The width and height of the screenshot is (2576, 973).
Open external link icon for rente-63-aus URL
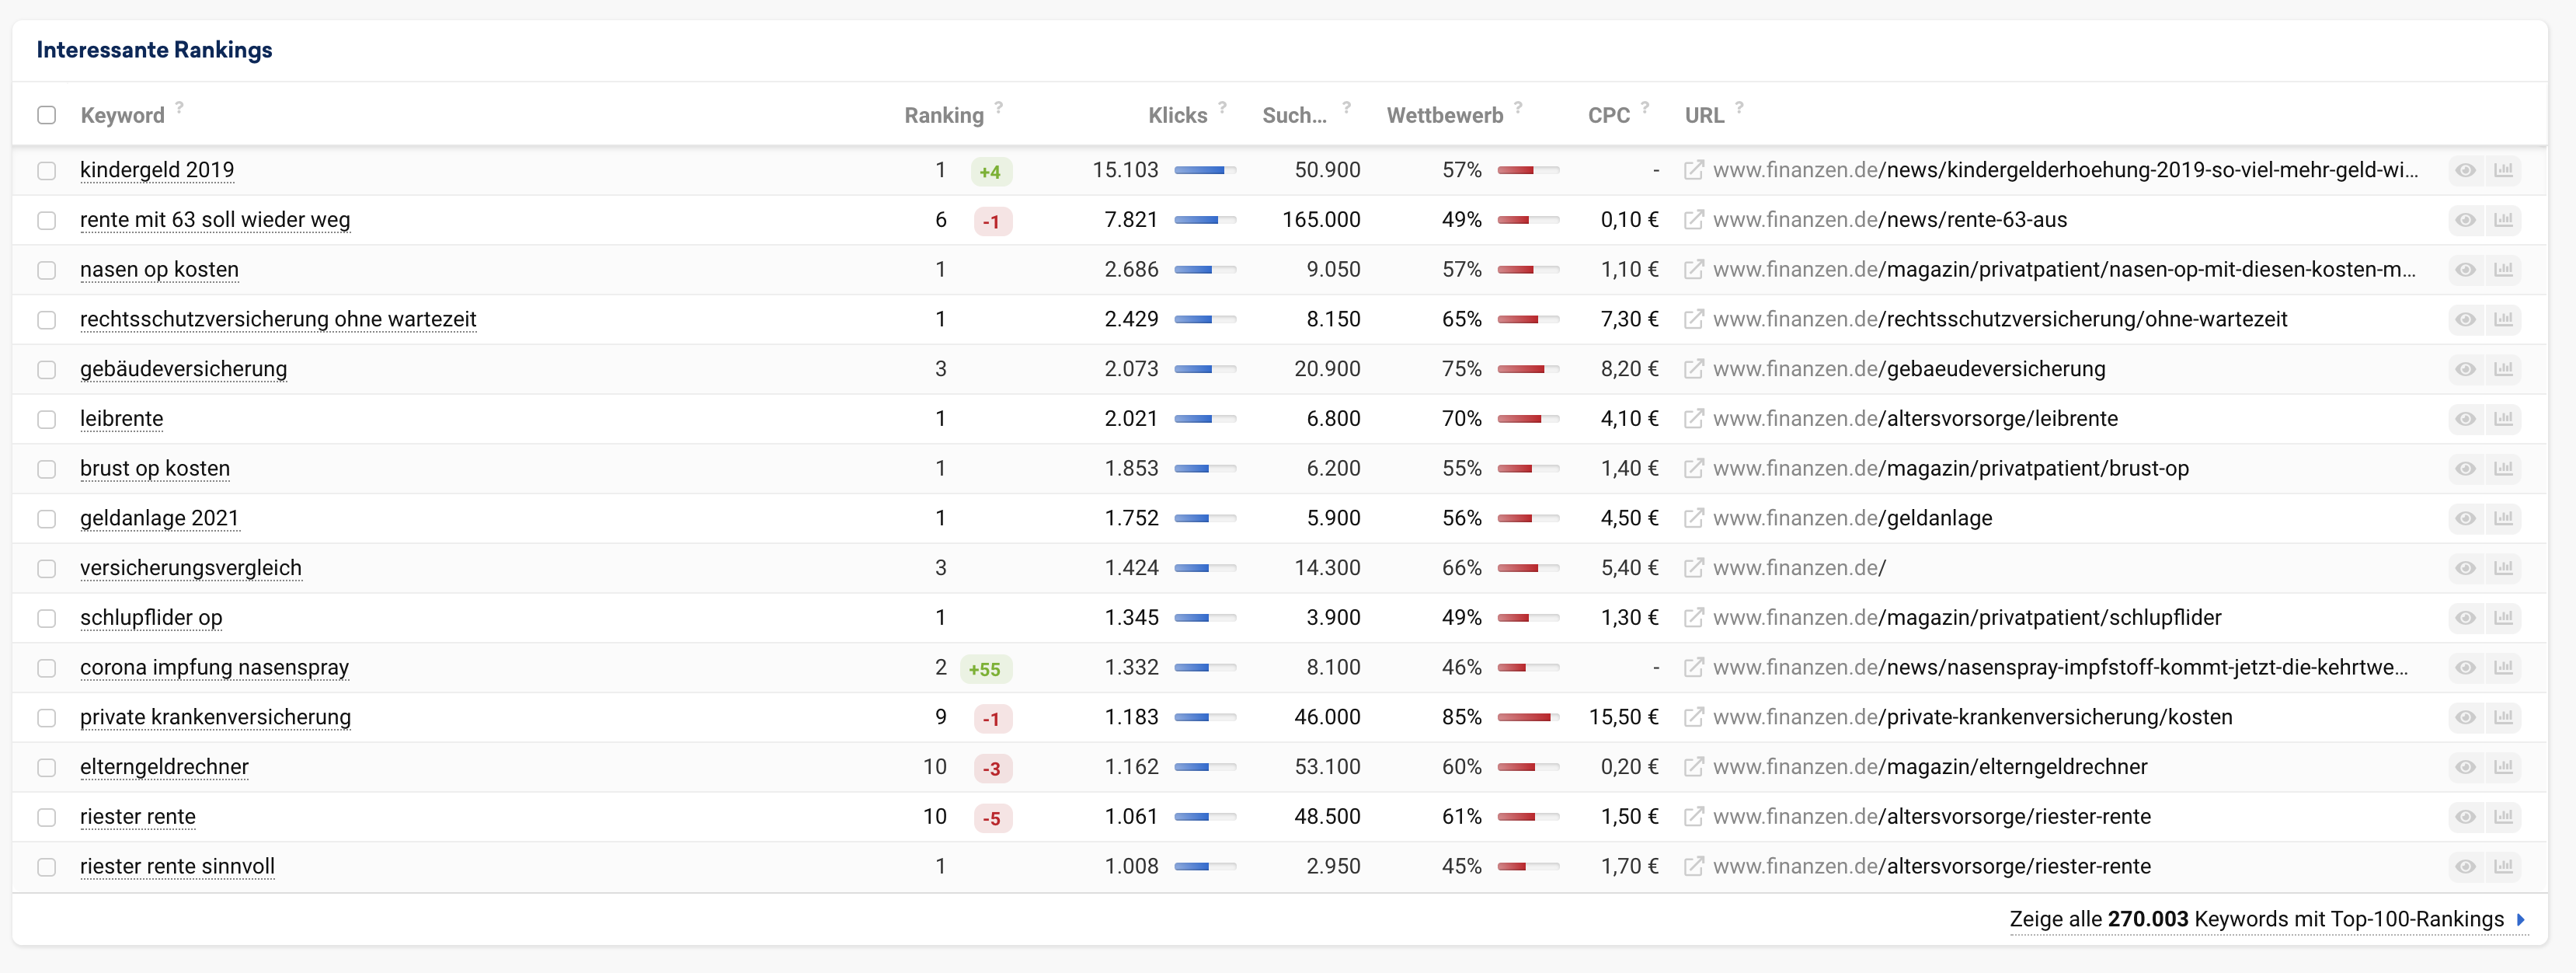[x=1693, y=220]
